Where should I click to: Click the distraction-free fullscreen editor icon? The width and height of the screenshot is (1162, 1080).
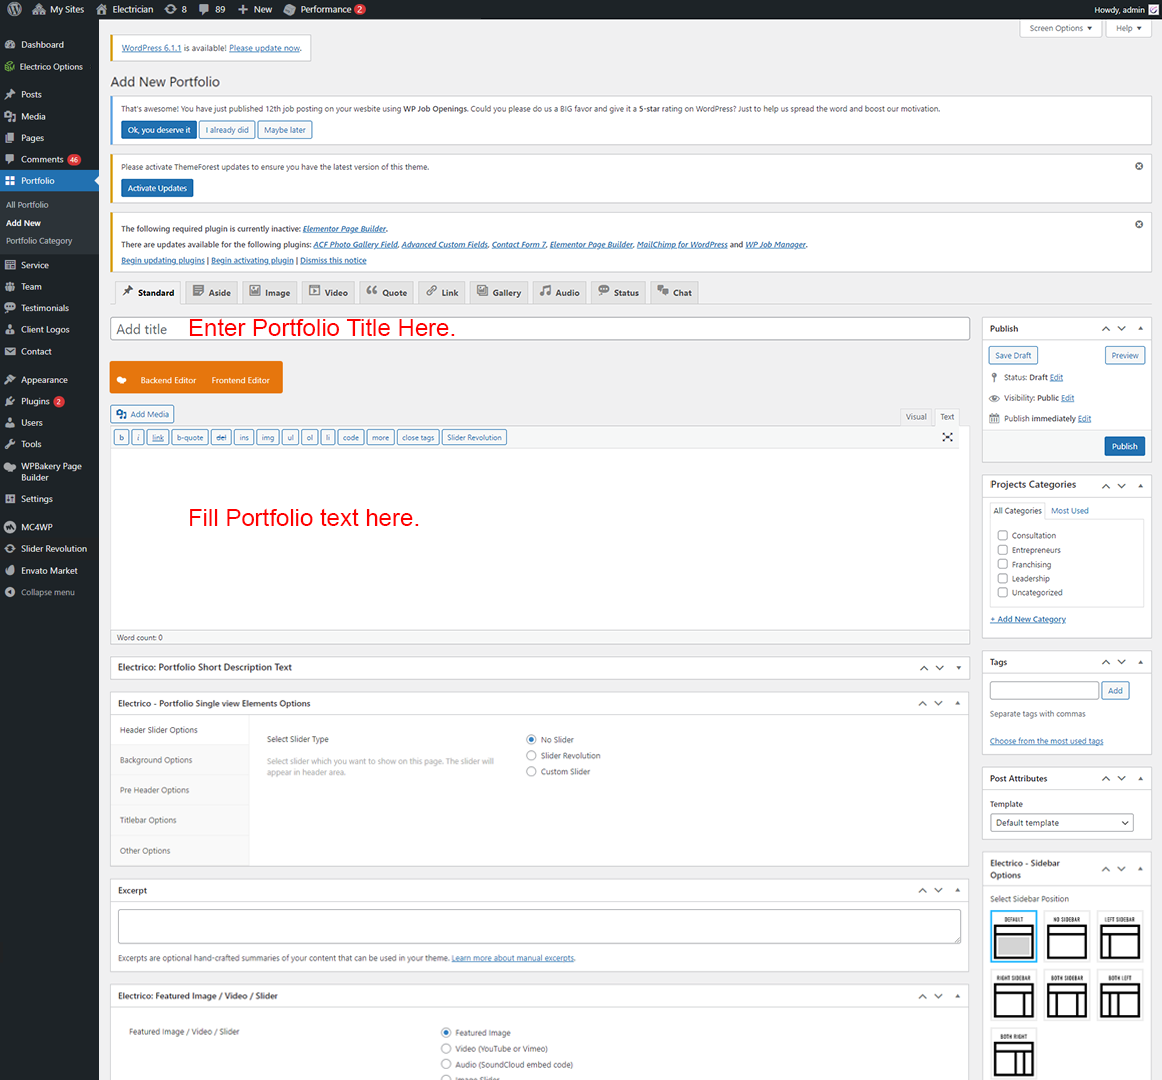pos(947,438)
